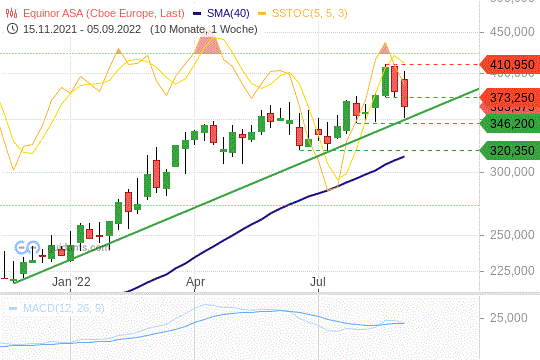The image size is (540, 360).
Task: Click the last red candlestick on the chart
Action: [404, 93]
